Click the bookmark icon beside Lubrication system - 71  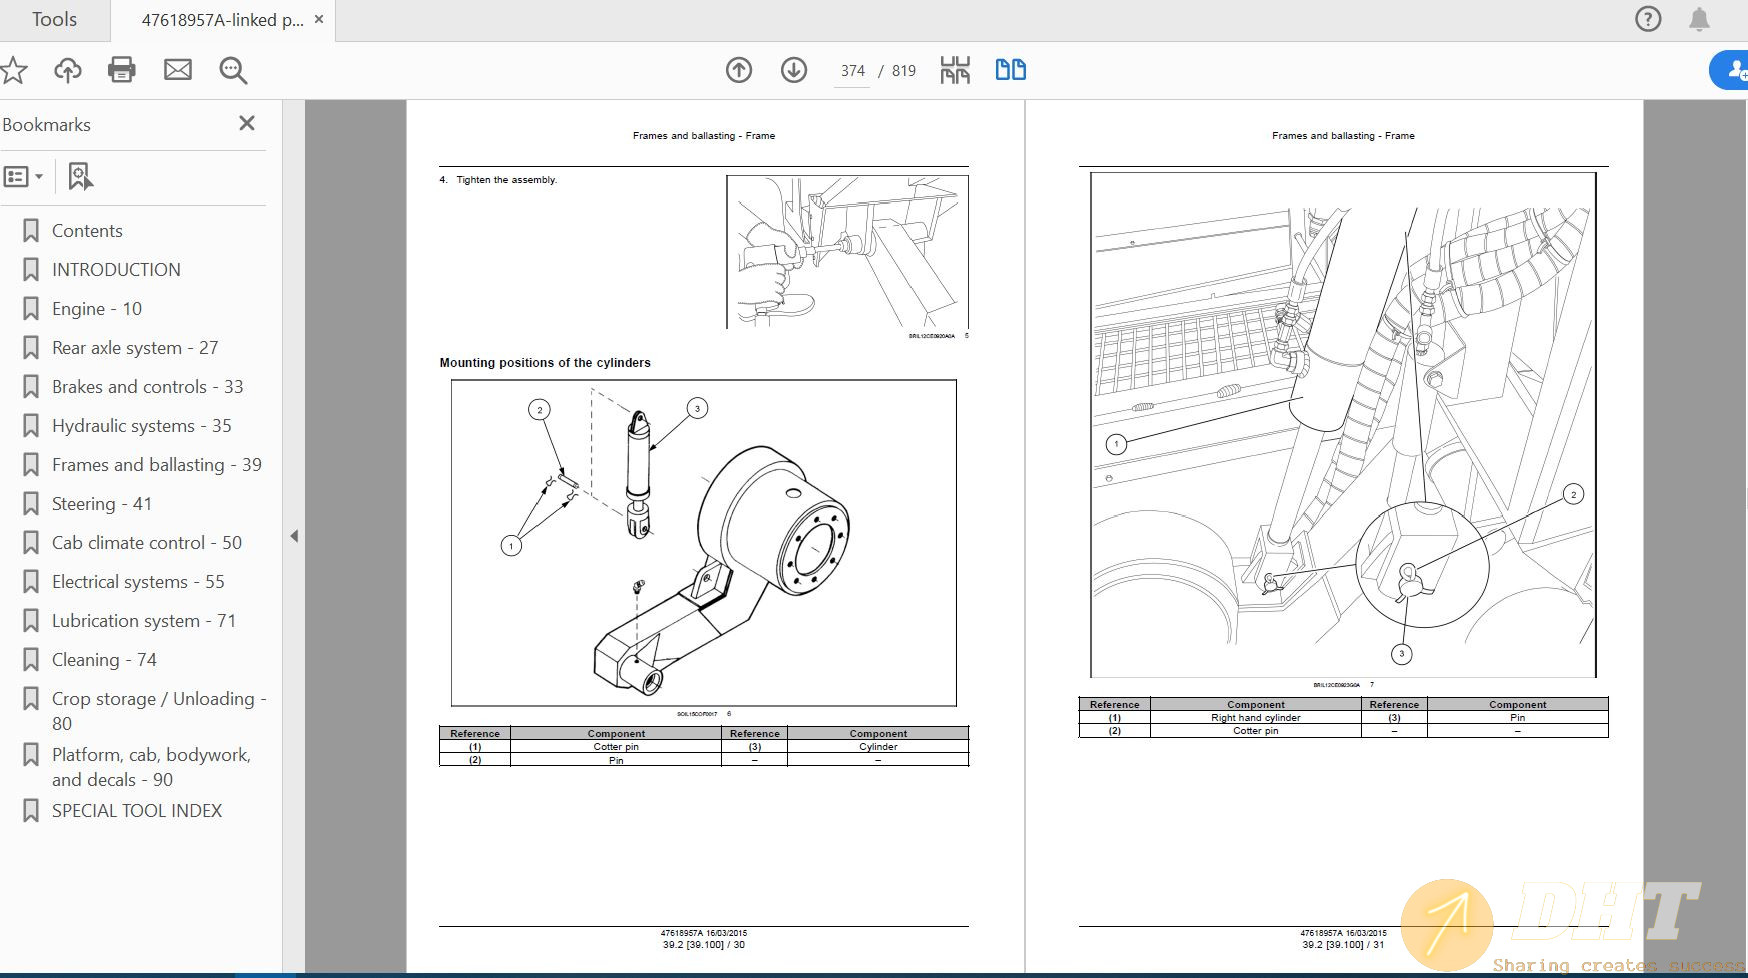[x=31, y=621]
